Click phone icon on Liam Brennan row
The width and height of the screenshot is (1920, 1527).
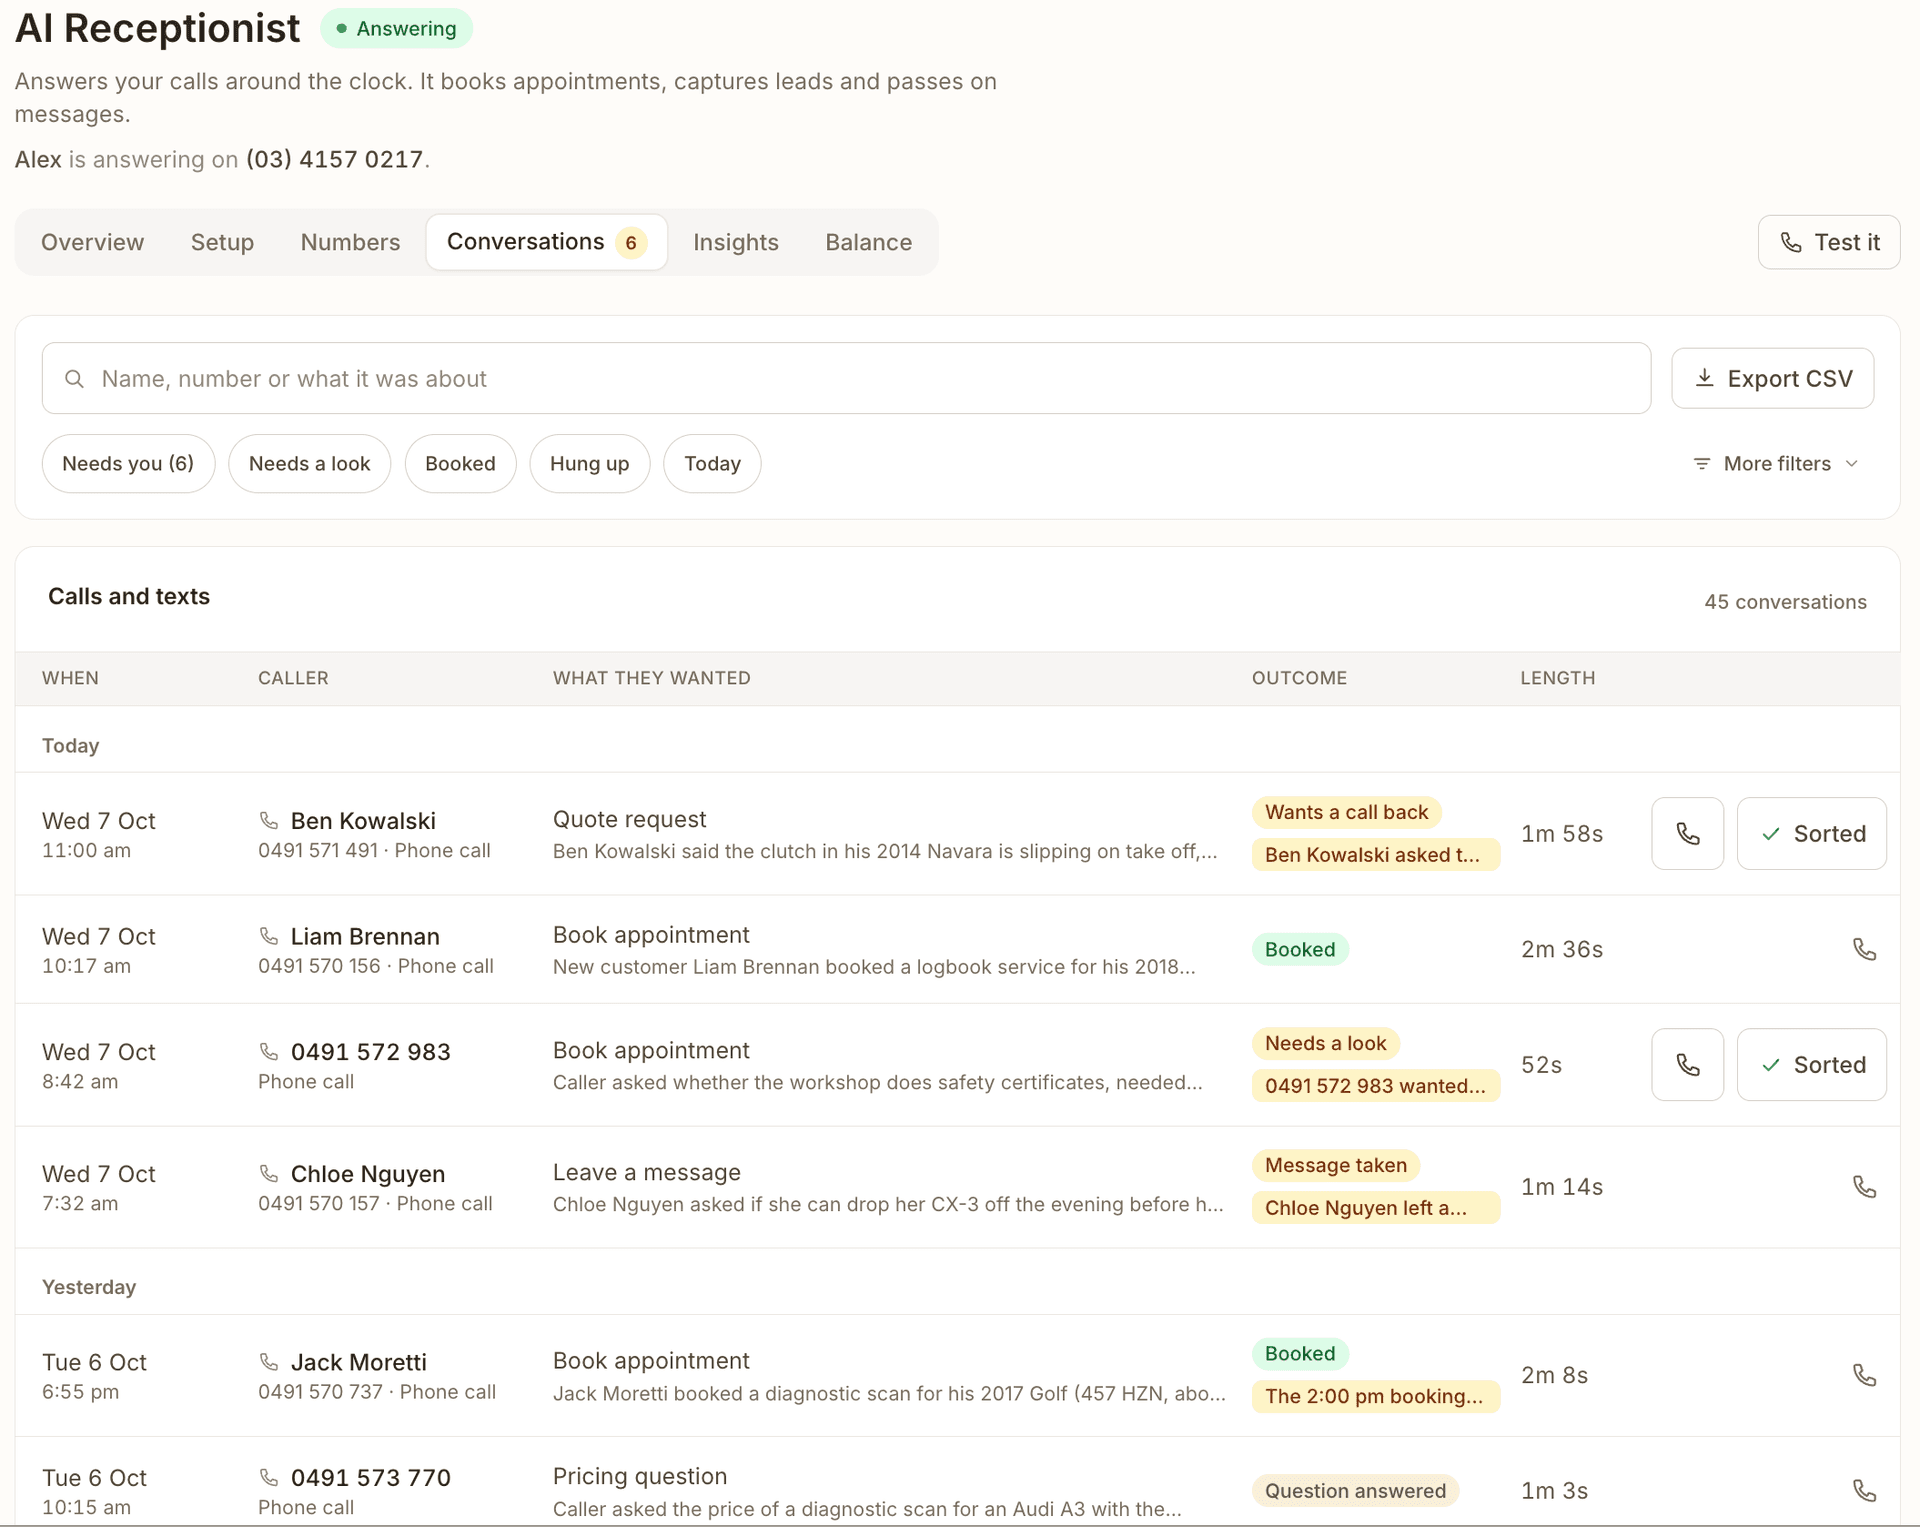(x=1864, y=949)
